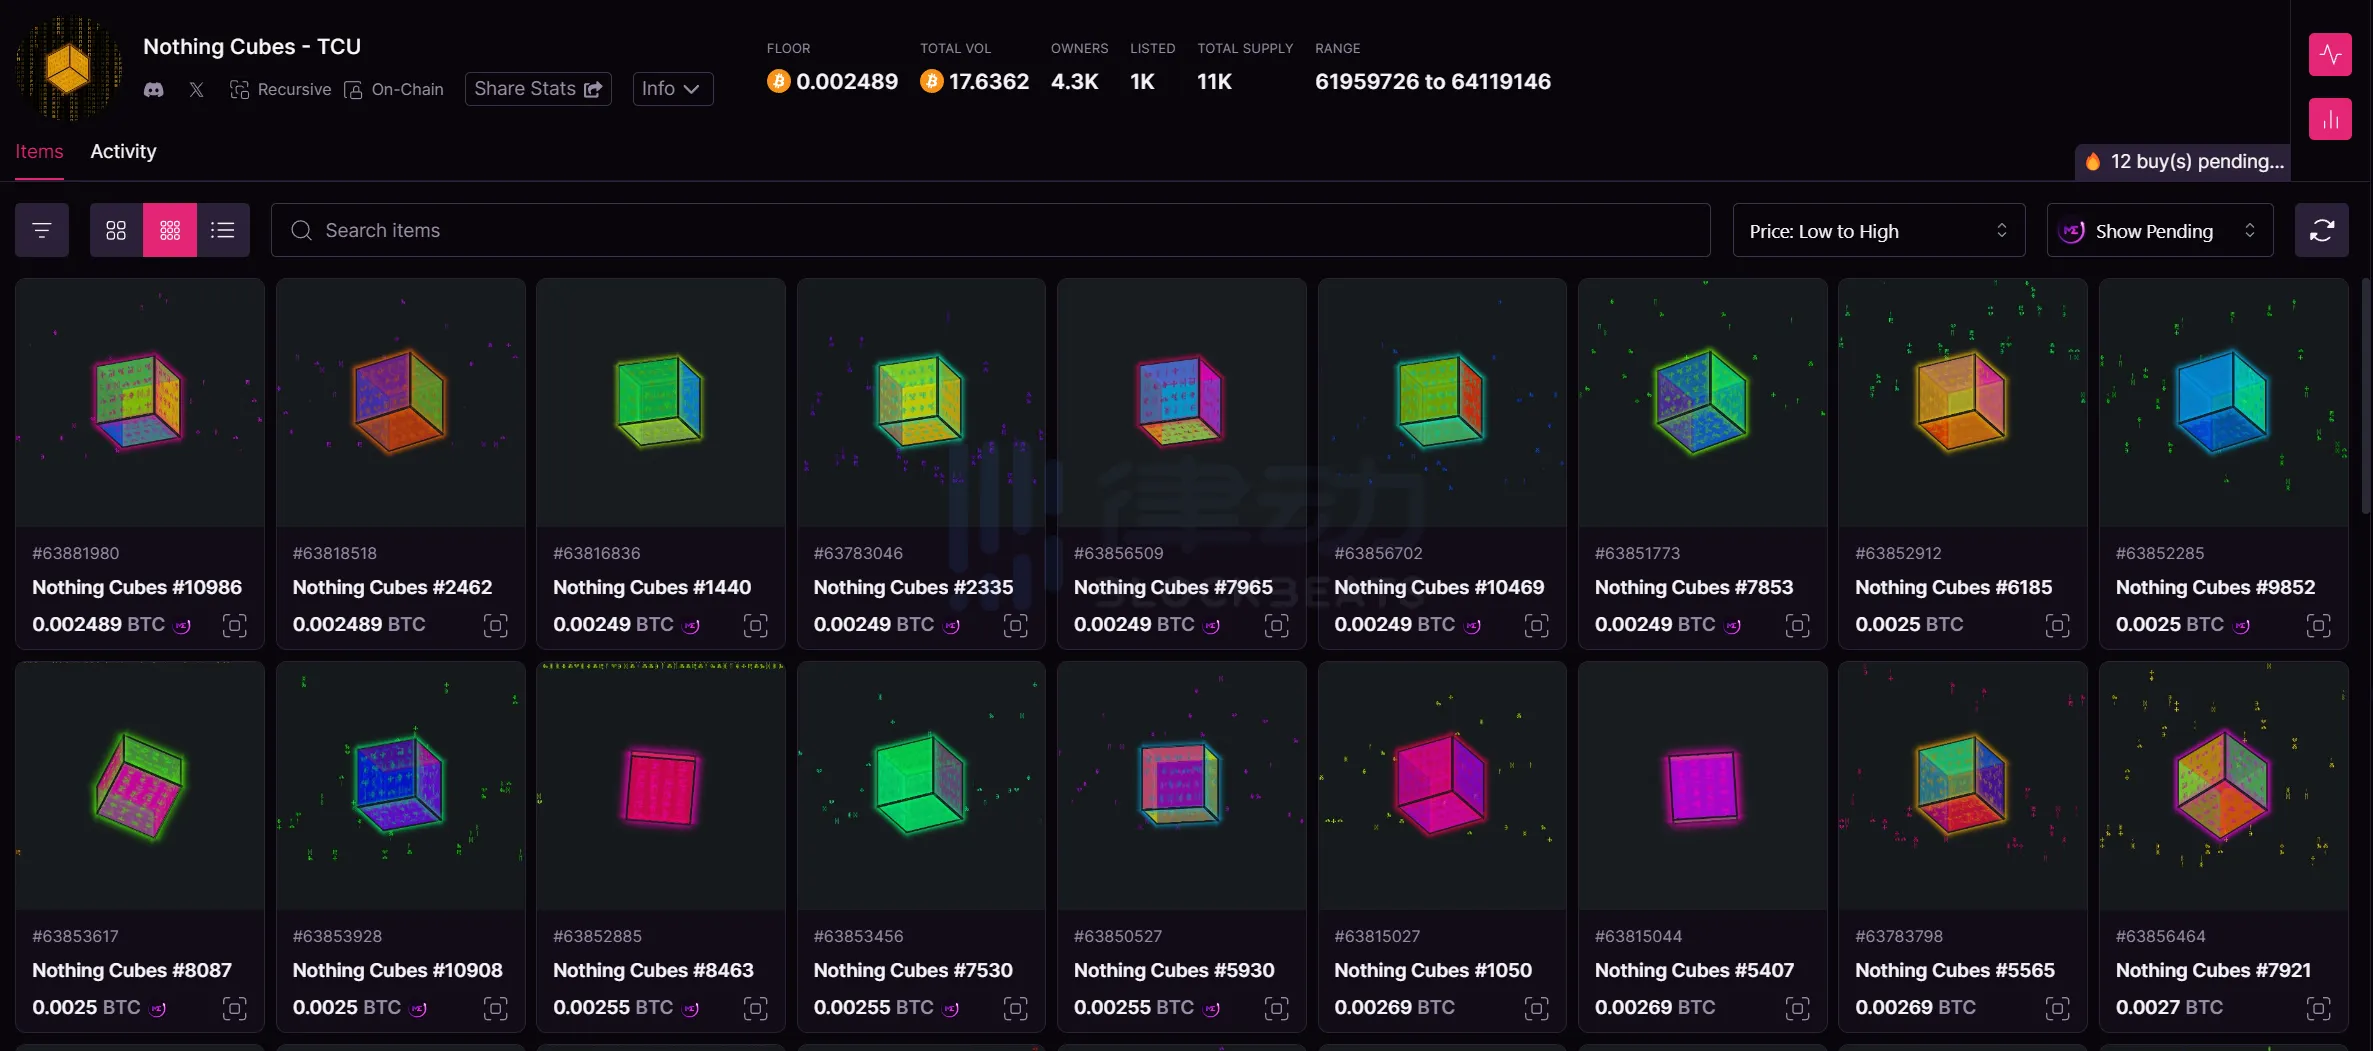Switch to large grid view

[116, 231]
